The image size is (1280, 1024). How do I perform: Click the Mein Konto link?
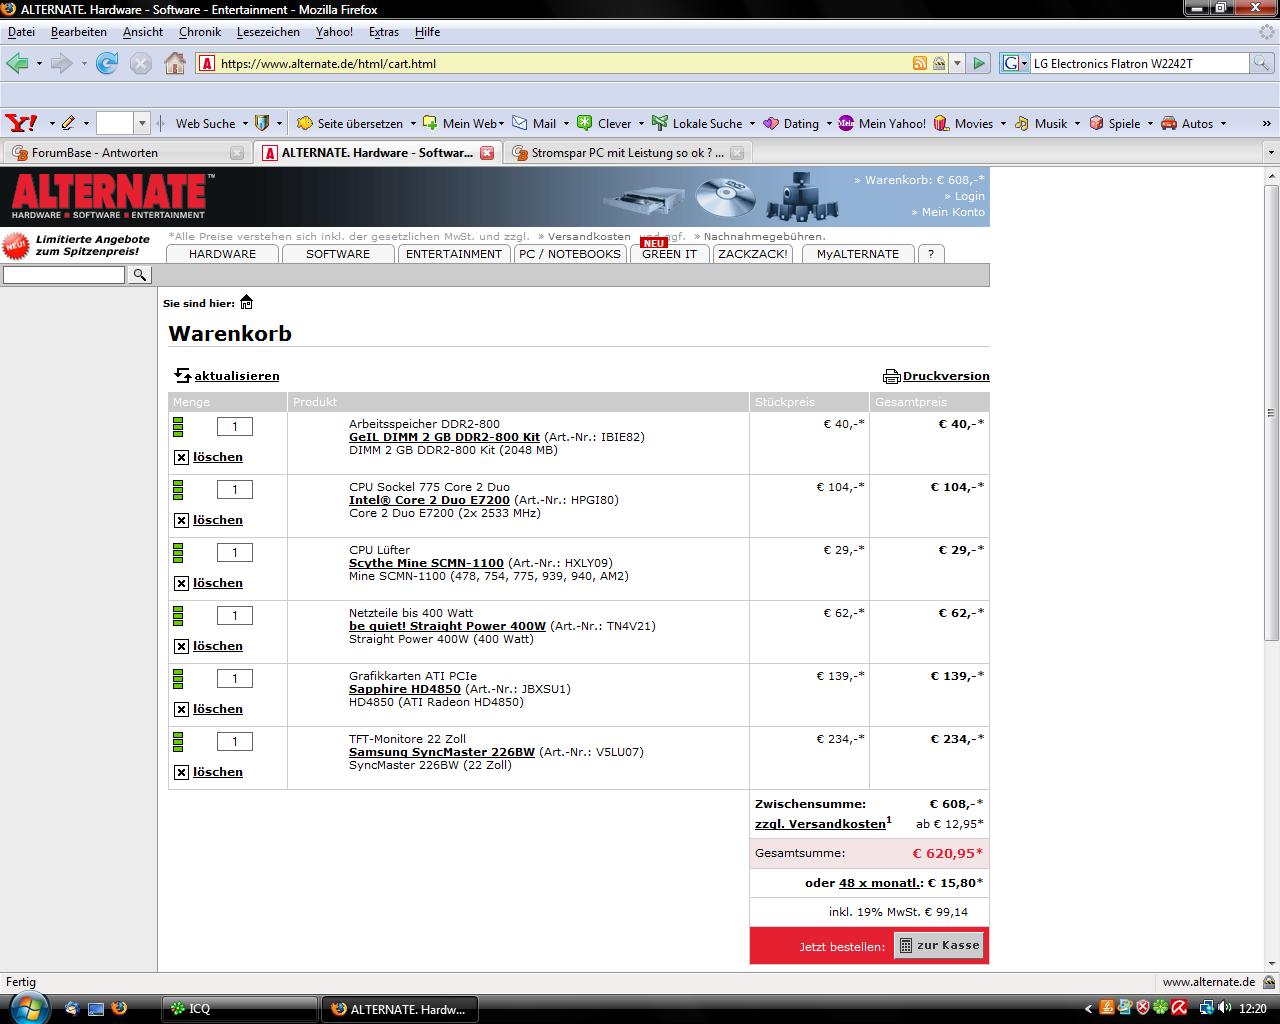[x=953, y=212]
